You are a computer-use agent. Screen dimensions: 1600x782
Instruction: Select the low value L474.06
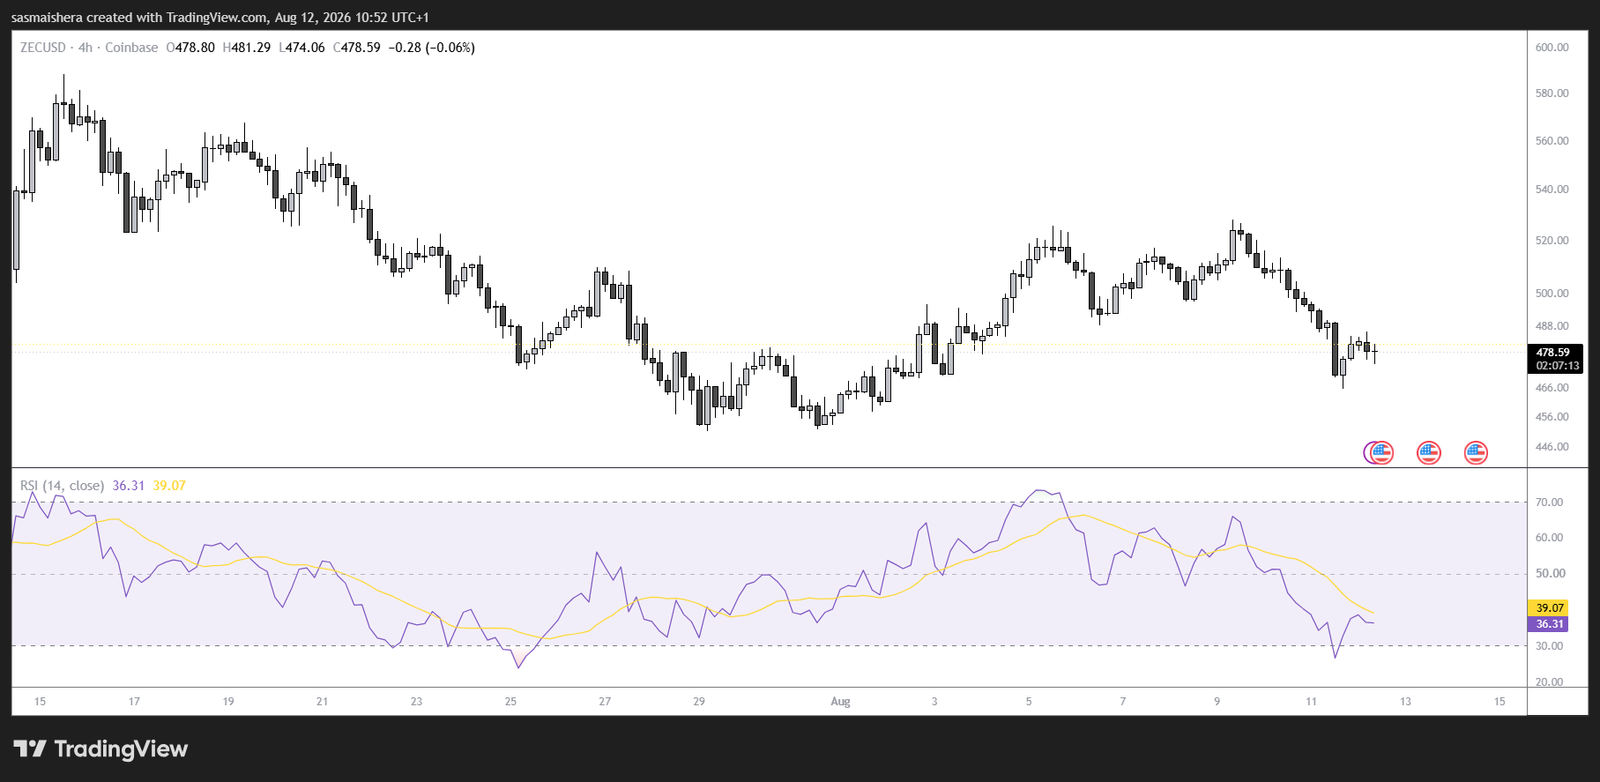pos(302,47)
